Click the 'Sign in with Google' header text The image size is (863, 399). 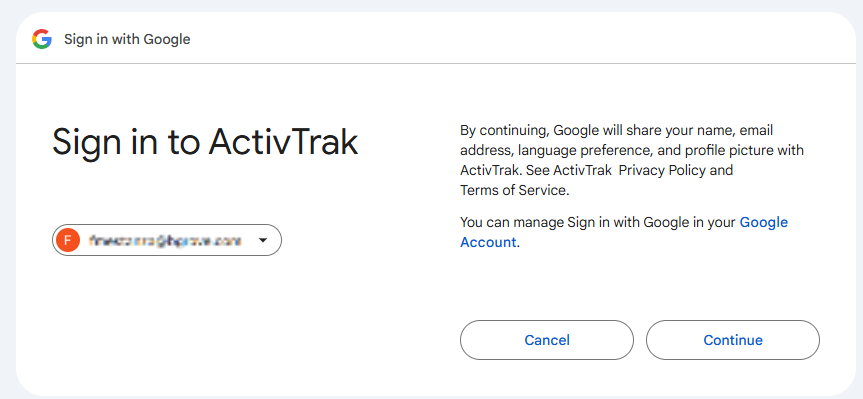pos(127,39)
